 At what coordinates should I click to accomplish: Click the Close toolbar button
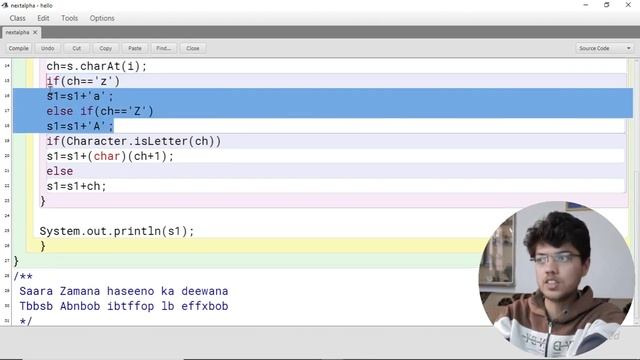193,48
